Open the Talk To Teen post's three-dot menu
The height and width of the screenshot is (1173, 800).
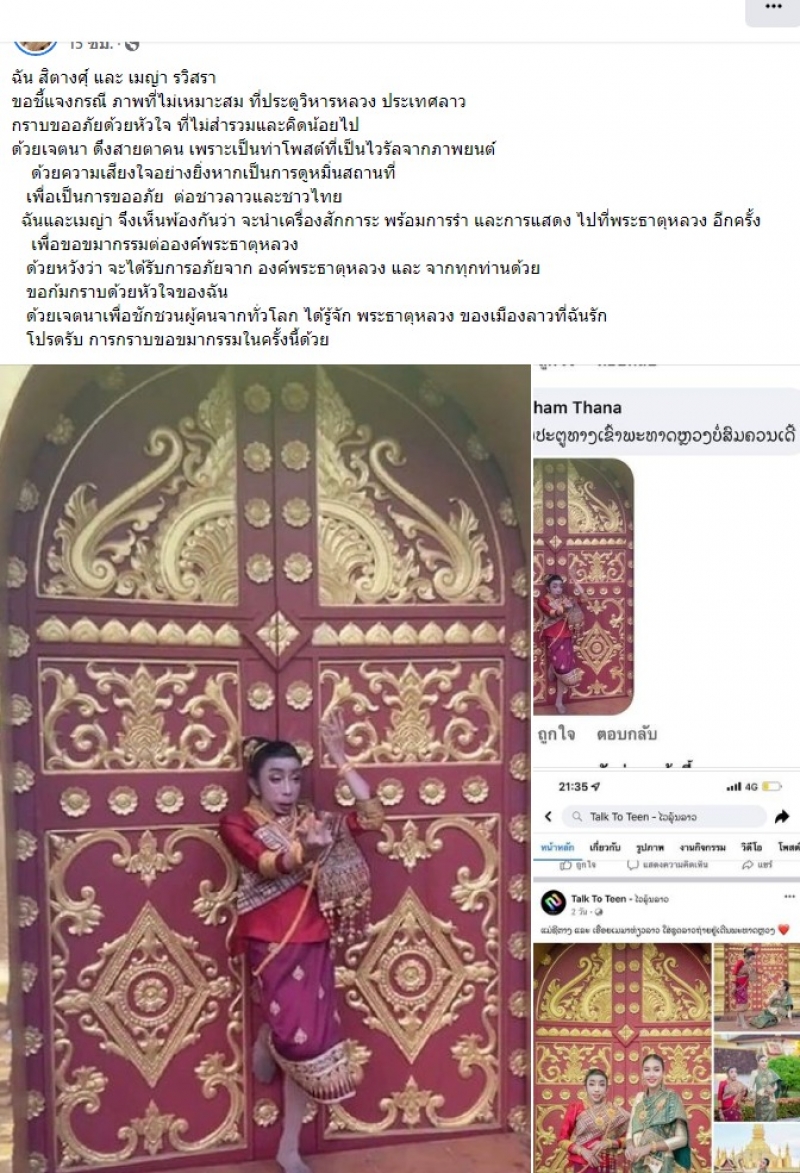[790, 896]
